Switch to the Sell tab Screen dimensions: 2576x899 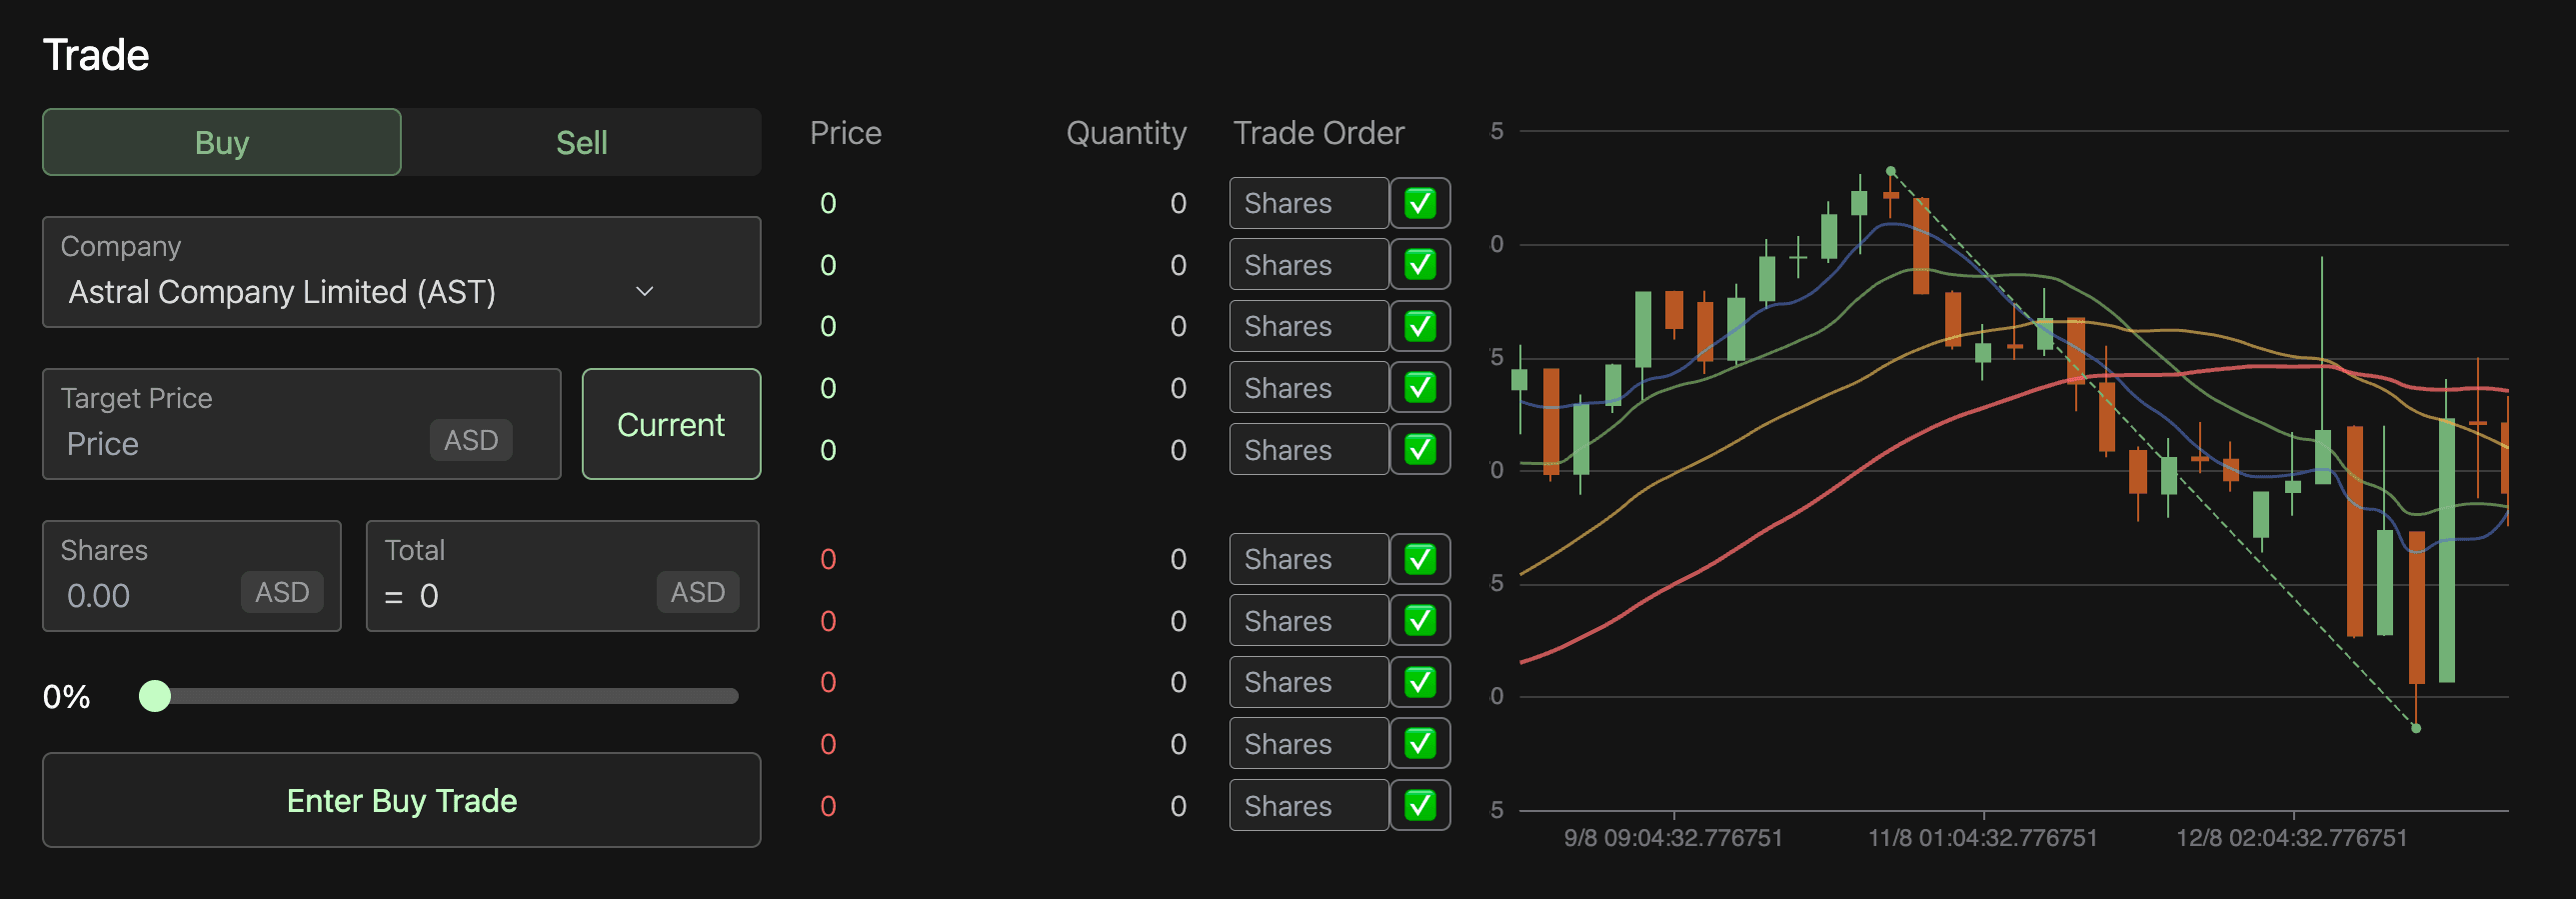pyautogui.click(x=581, y=142)
